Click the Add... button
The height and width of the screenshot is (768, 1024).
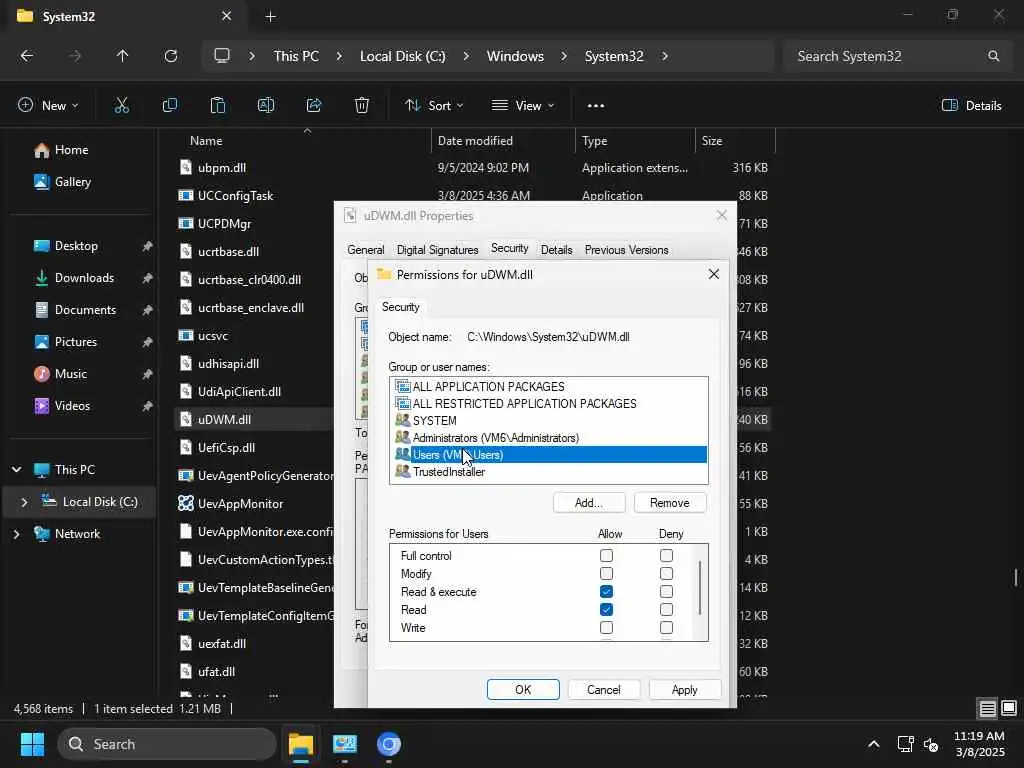click(588, 503)
